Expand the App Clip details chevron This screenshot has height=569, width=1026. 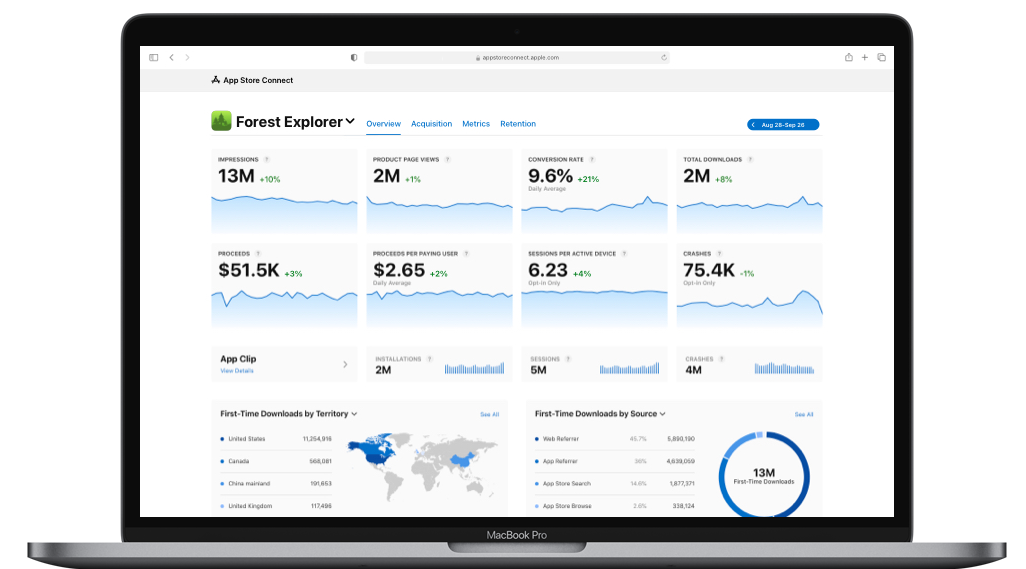[x=345, y=364]
